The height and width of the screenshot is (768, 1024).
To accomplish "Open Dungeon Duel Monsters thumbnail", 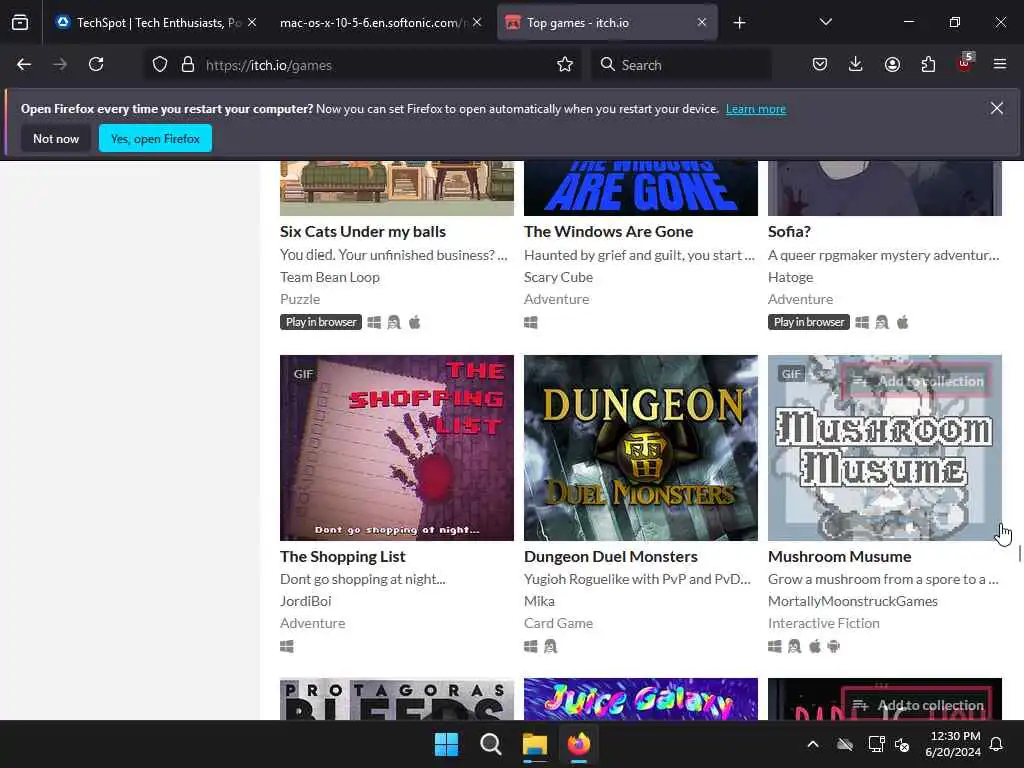I will (x=641, y=448).
